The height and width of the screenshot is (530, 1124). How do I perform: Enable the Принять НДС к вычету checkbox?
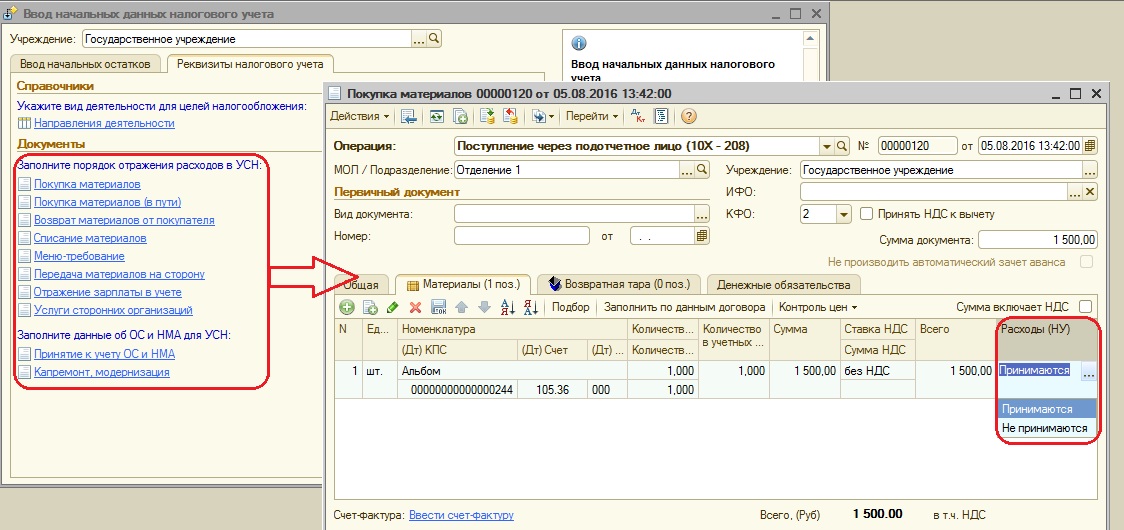[x=866, y=214]
